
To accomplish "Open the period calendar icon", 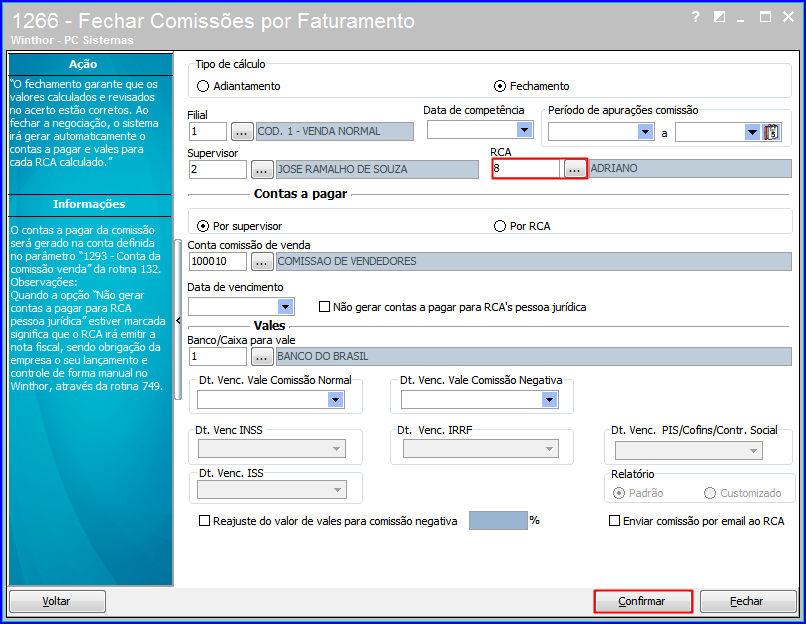I will tap(772, 132).
